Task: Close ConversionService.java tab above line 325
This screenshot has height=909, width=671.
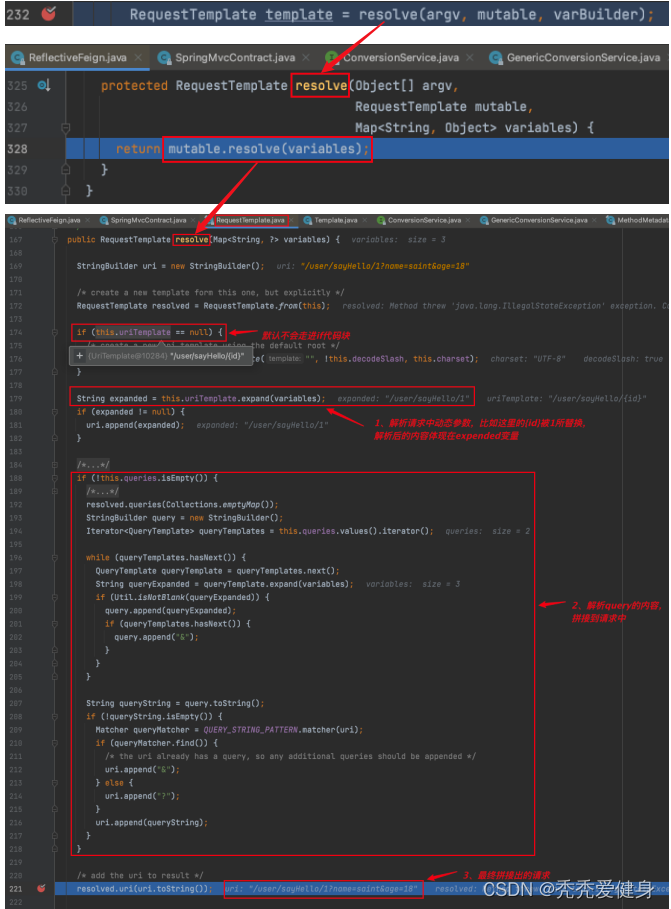Action: pos(470,57)
